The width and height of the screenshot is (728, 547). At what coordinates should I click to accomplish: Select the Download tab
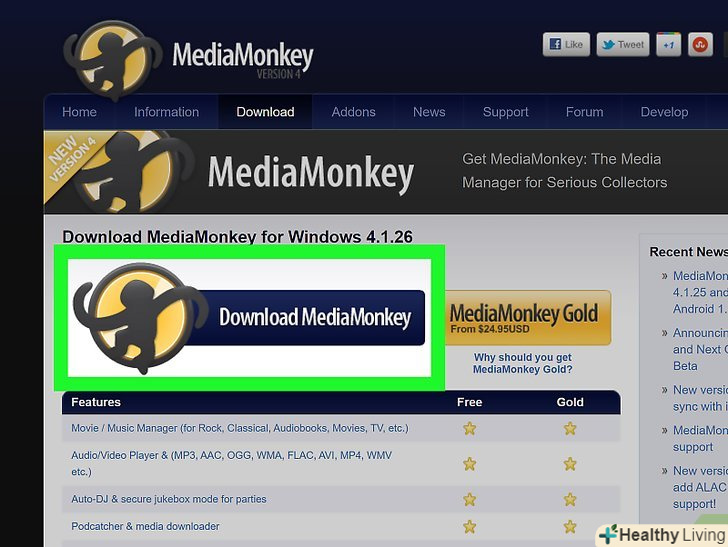[x=265, y=112]
